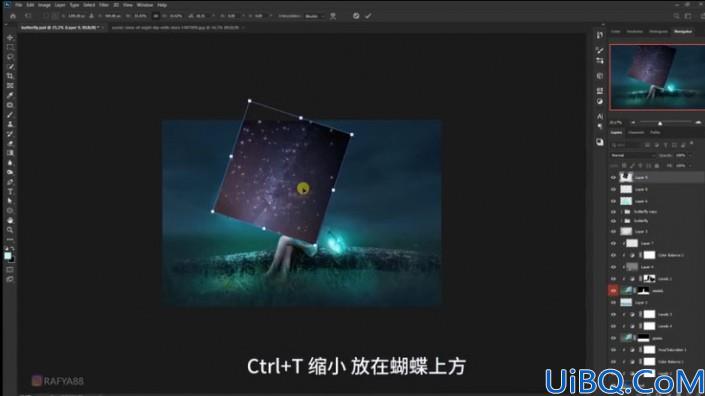Open the Interpolation dropdown in options bar
The width and height of the screenshot is (705, 396).
pyautogui.click(x=314, y=16)
